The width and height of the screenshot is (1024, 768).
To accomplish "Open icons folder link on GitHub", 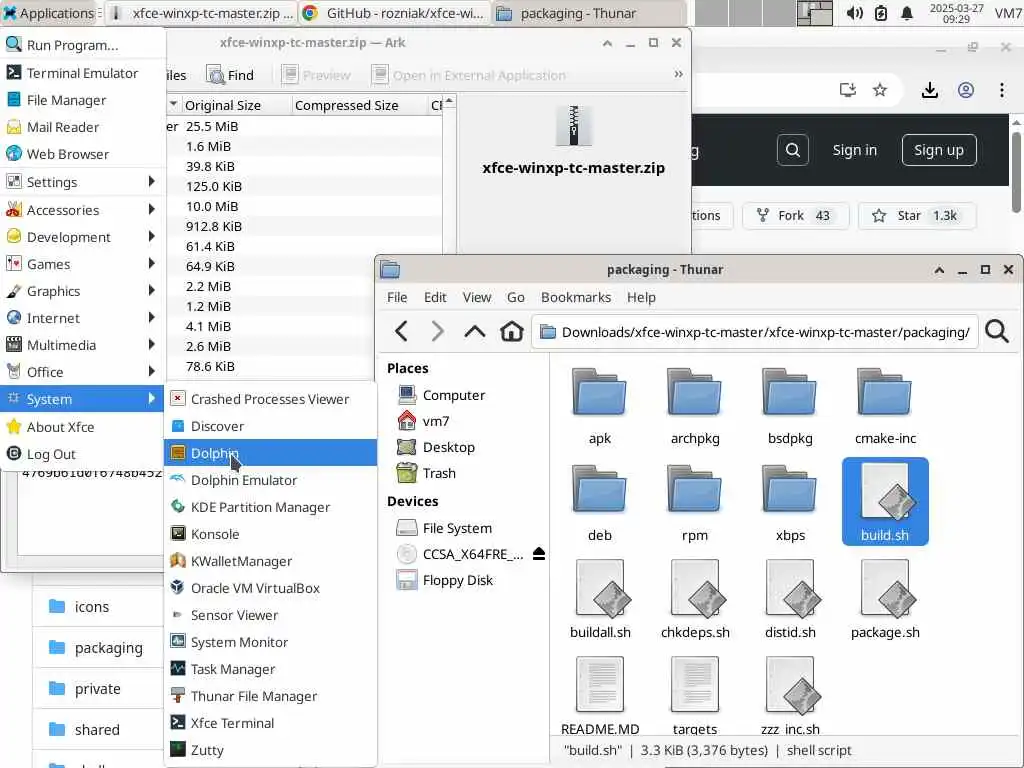I will (91, 606).
